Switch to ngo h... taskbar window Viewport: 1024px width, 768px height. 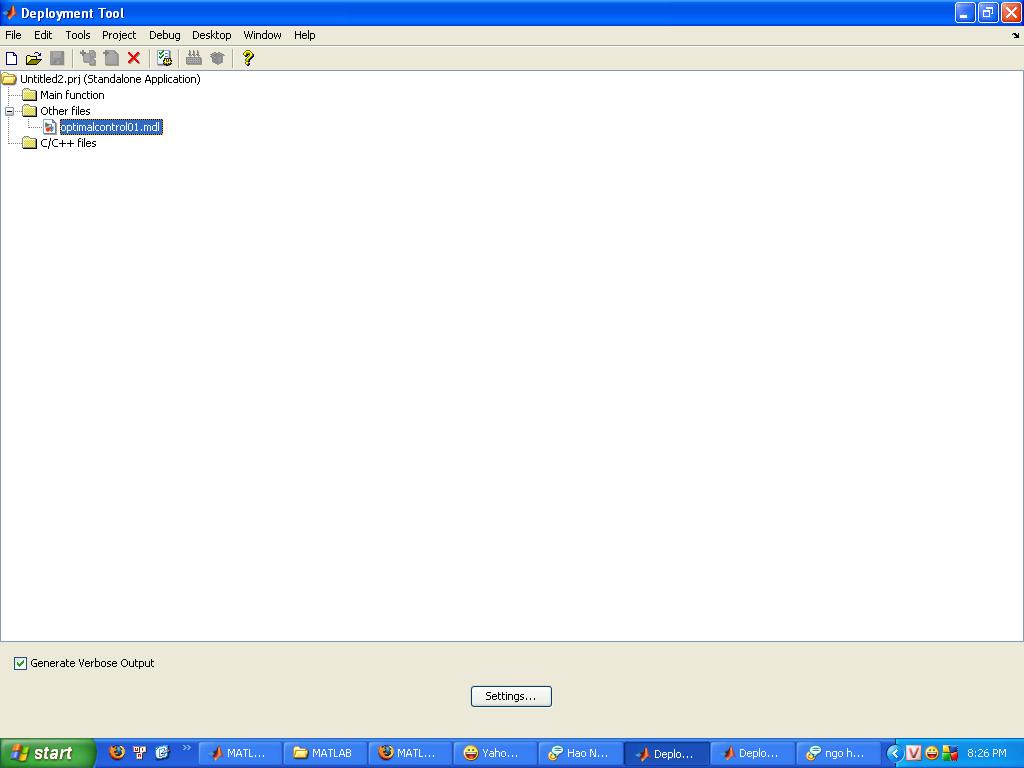[837, 753]
